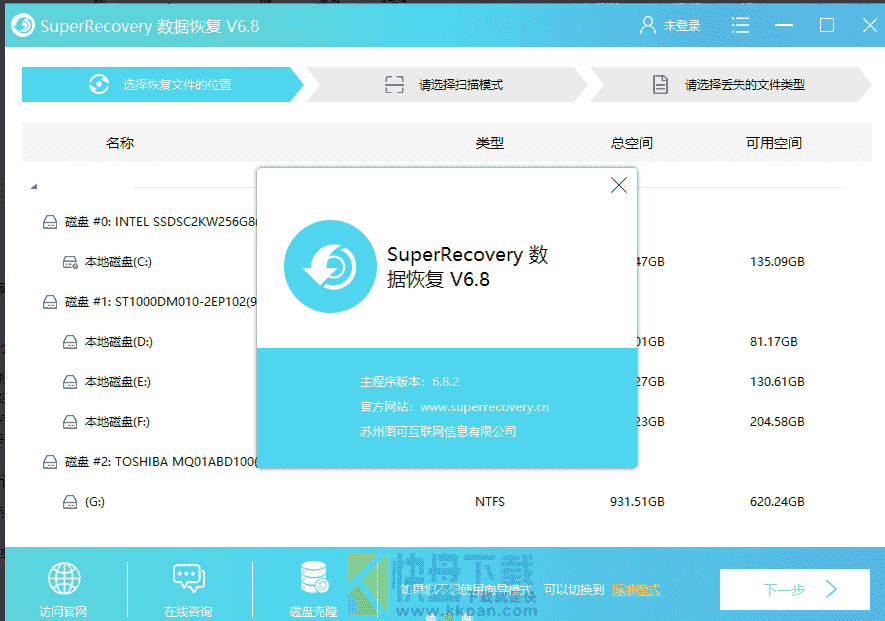
Task: Select 本地磁盘(C:) drive
Action: pos(118,262)
